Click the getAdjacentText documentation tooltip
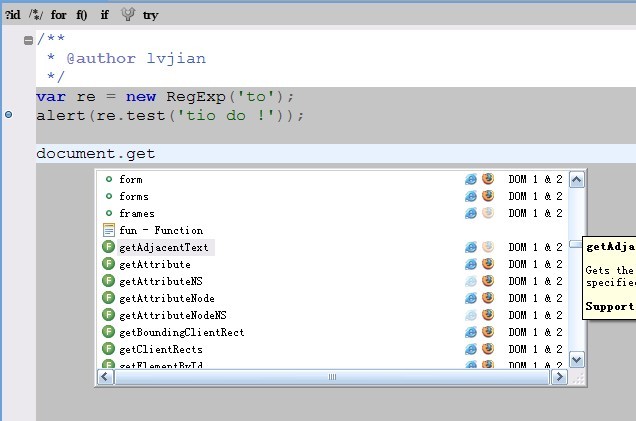This screenshot has height=421, width=636. point(610,278)
